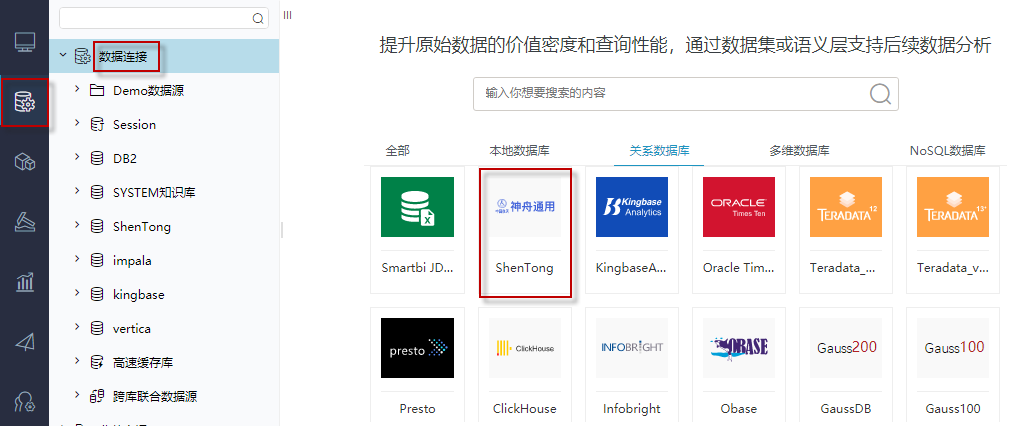Click the search magnifier in tree search box
This screenshot has height=426, width=1014.
pyautogui.click(x=257, y=18)
